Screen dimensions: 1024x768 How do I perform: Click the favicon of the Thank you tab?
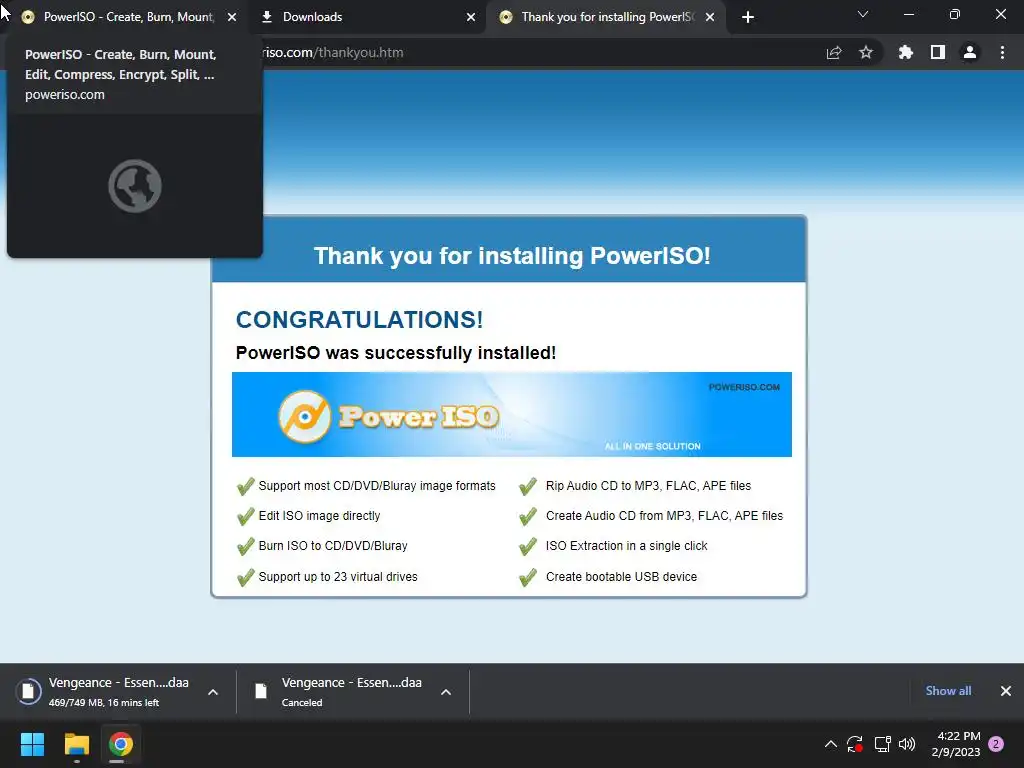[x=505, y=17]
